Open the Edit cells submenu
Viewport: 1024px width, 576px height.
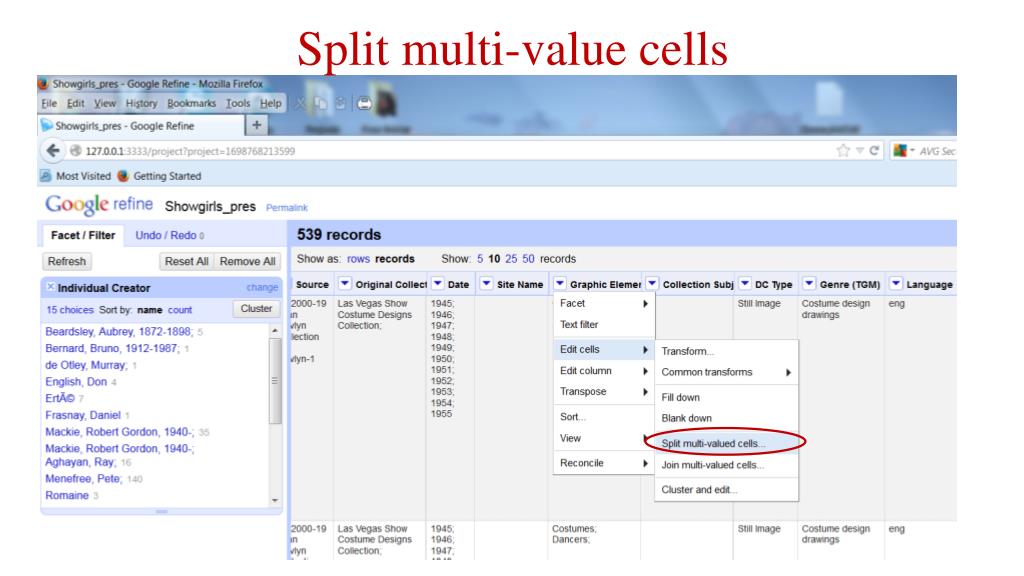(603, 349)
